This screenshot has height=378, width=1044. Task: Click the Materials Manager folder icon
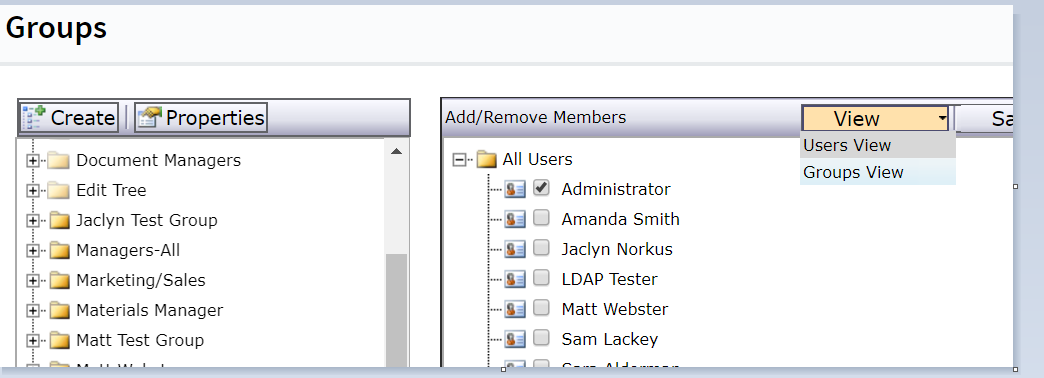tap(59, 310)
